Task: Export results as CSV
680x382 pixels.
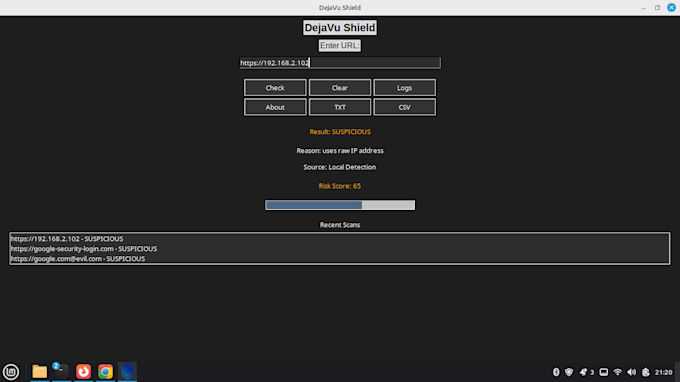Action: [x=404, y=107]
